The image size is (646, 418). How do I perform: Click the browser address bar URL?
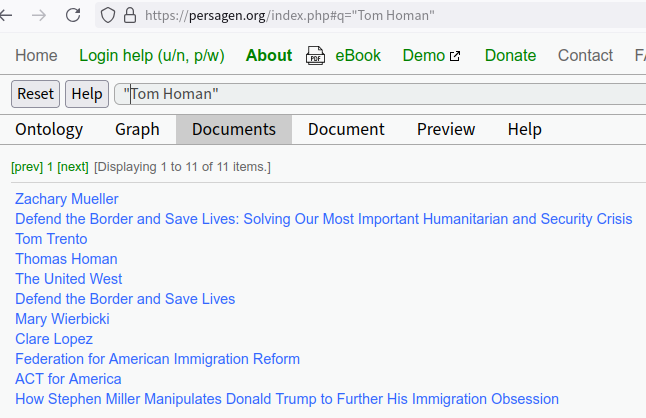click(x=290, y=15)
